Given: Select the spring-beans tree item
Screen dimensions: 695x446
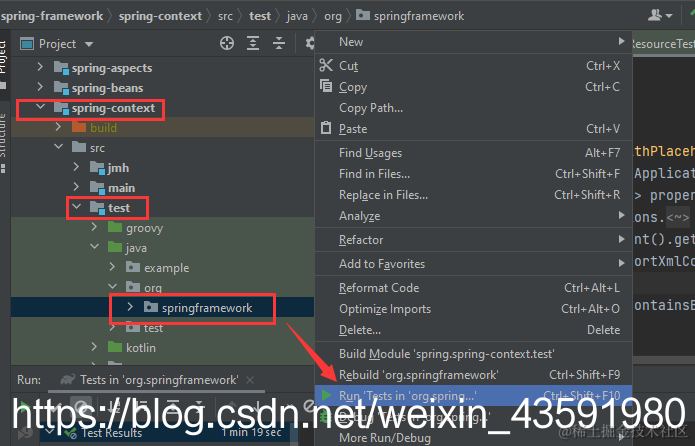Looking at the screenshot, I should (x=107, y=88).
